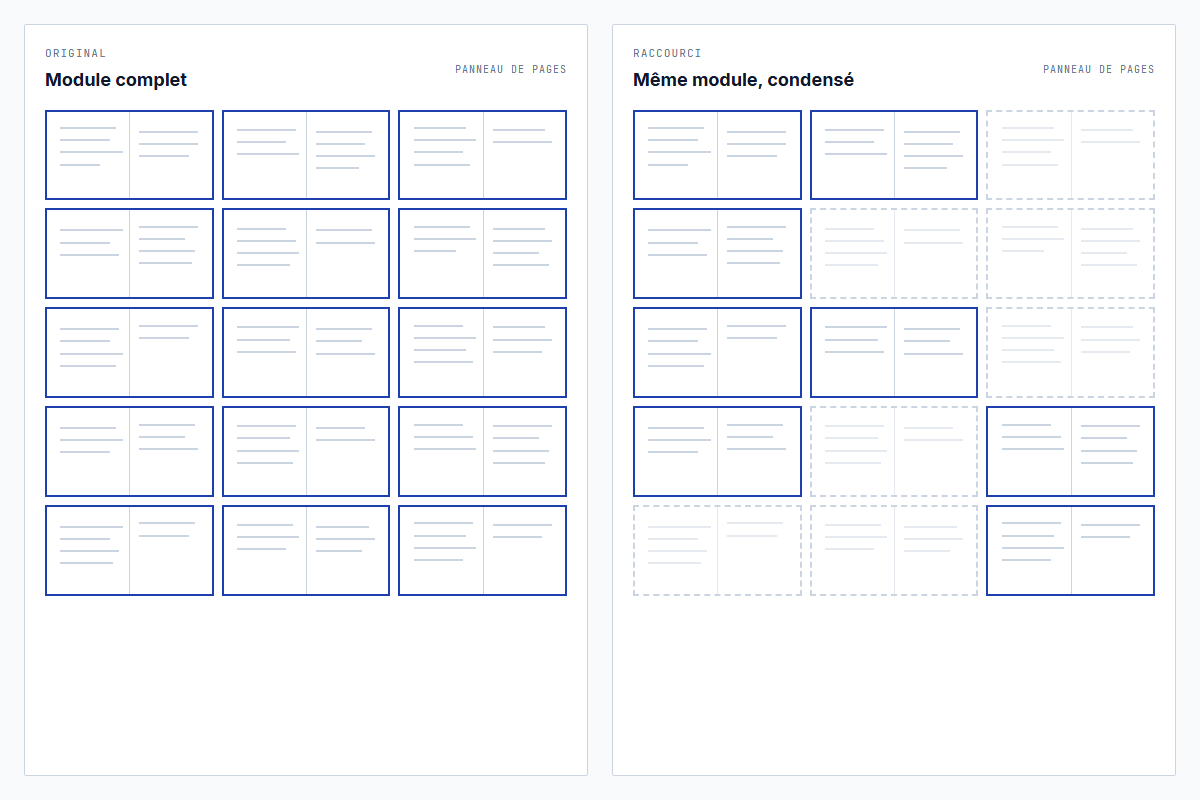Click the Module complet heading
Viewport: 1200px width, 800px height.
116,80
